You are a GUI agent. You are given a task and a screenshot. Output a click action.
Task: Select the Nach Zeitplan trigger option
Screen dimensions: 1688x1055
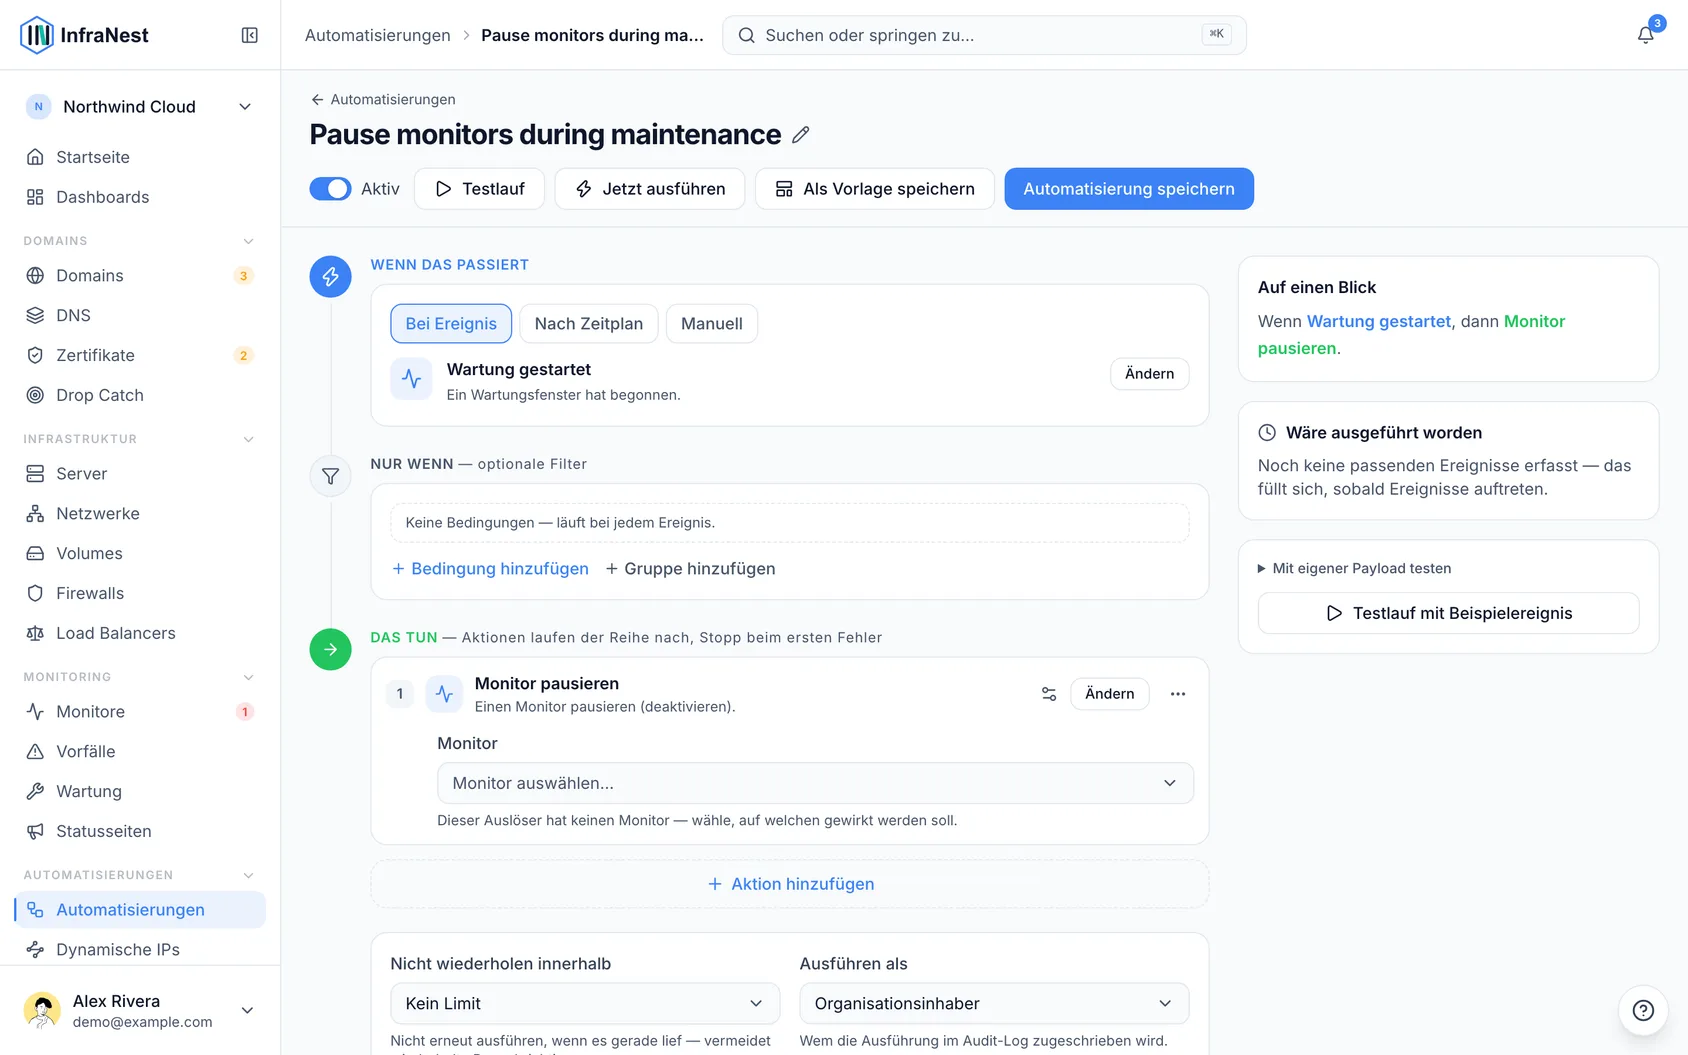[589, 323]
